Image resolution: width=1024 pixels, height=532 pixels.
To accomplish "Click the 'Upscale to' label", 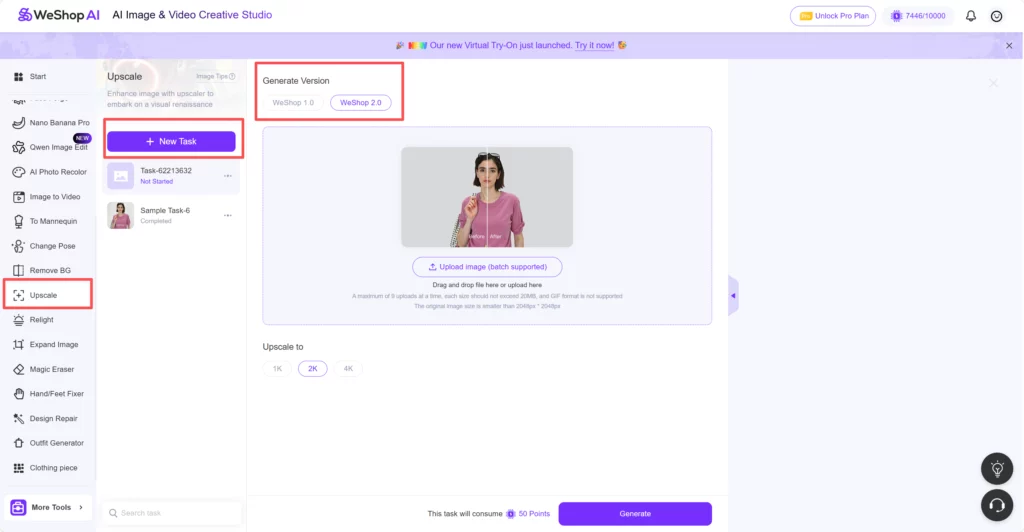I will coord(283,347).
